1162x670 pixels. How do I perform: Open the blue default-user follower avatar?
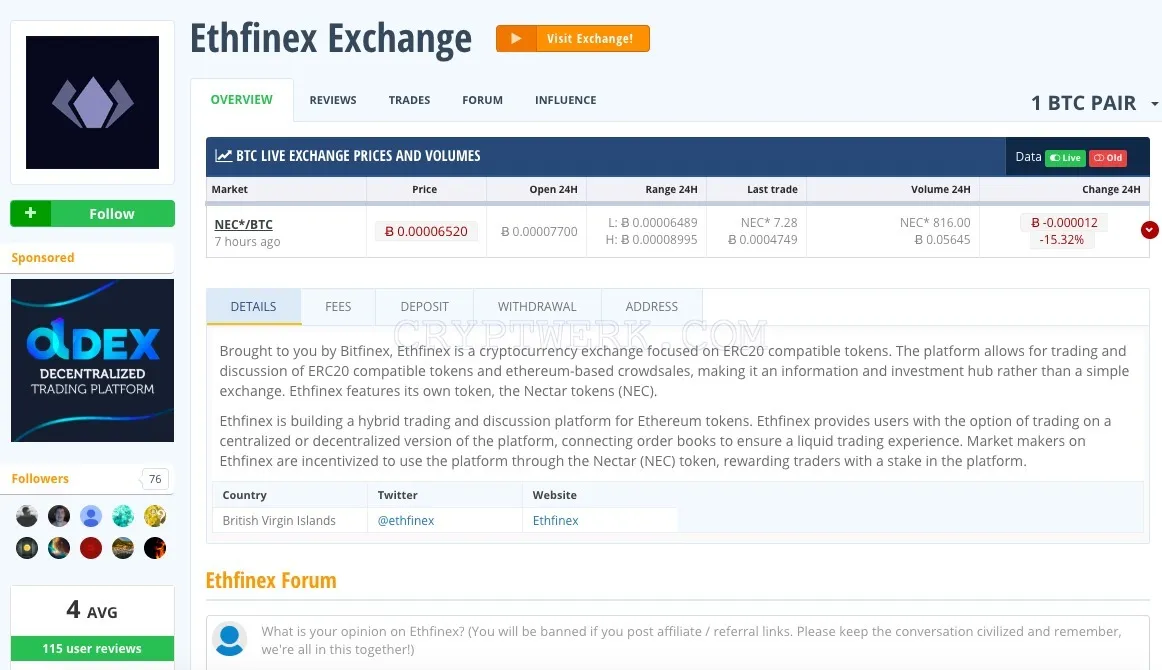91,516
